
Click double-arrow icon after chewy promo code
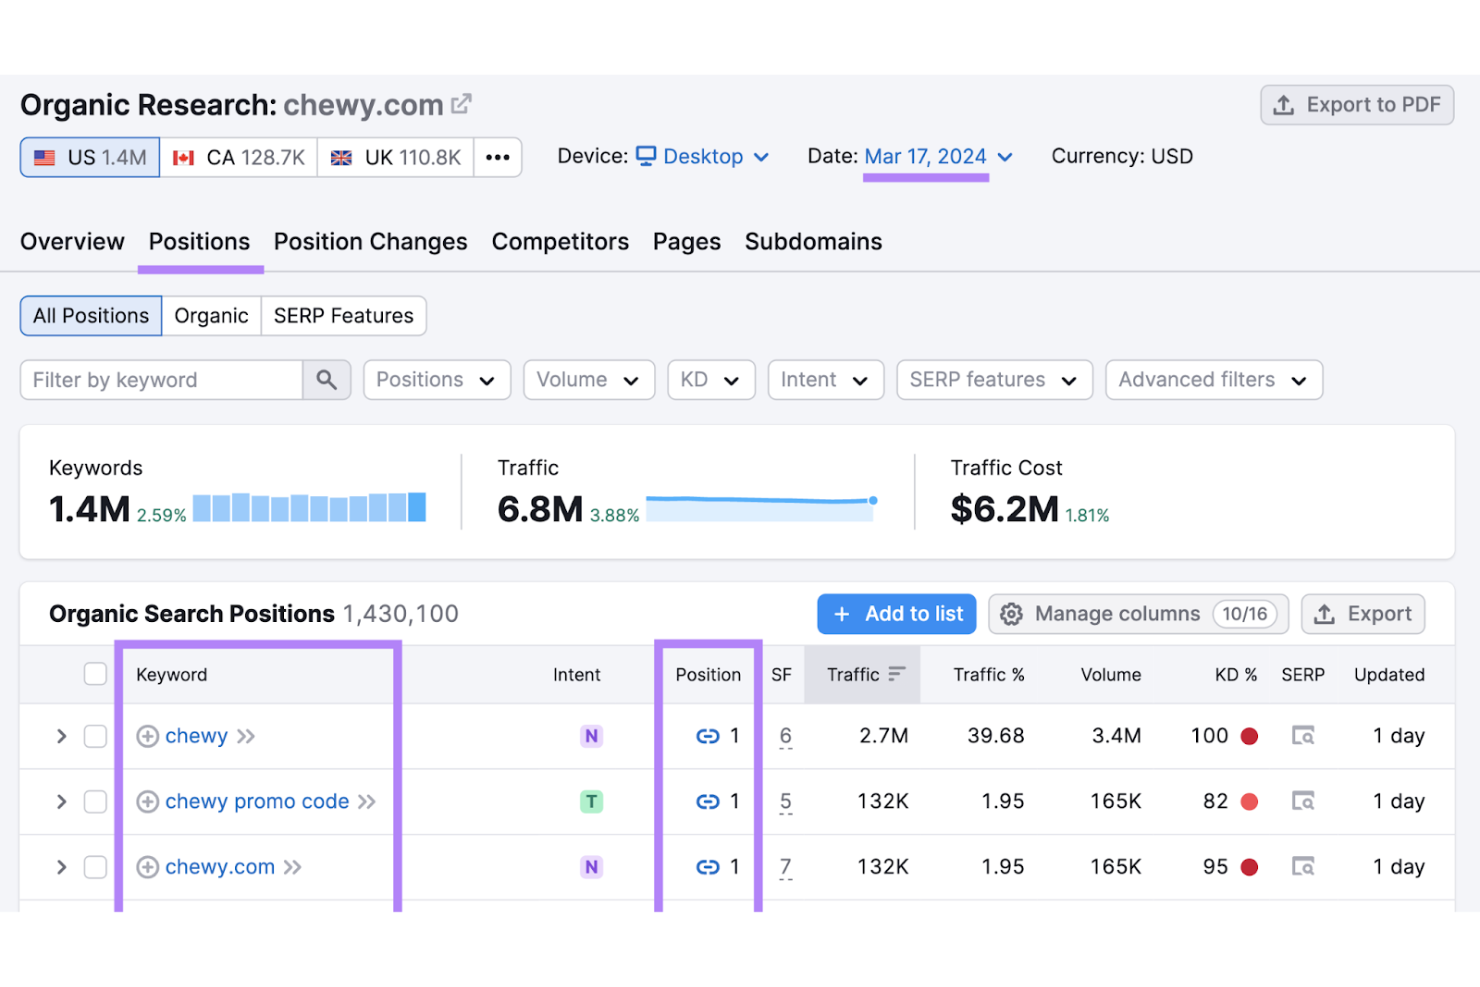(x=367, y=802)
